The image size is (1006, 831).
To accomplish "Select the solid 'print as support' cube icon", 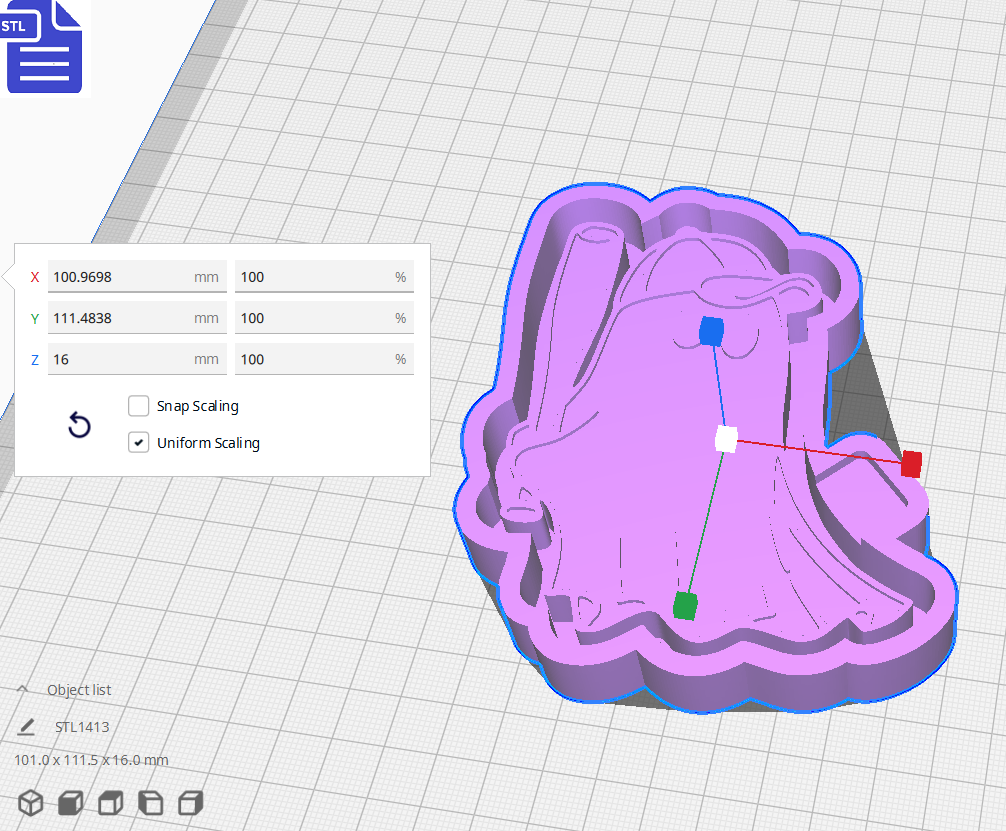I will (x=70, y=802).
